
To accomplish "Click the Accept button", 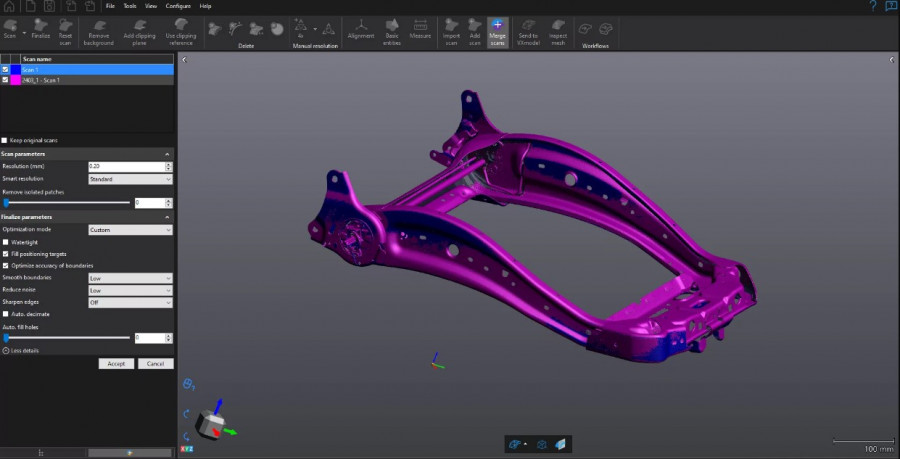I will (x=116, y=364).
